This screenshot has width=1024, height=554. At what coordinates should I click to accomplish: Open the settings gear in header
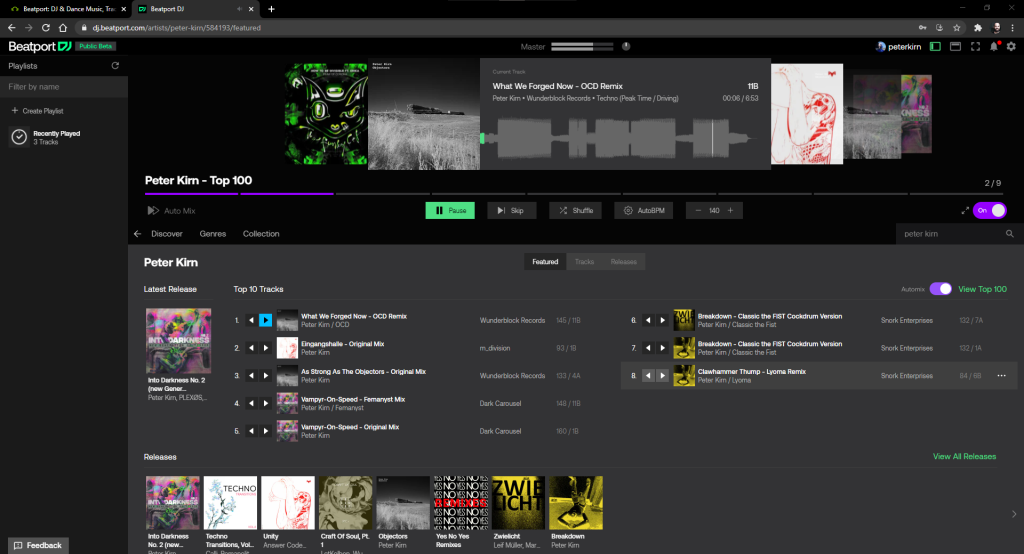coord(1011,46)
